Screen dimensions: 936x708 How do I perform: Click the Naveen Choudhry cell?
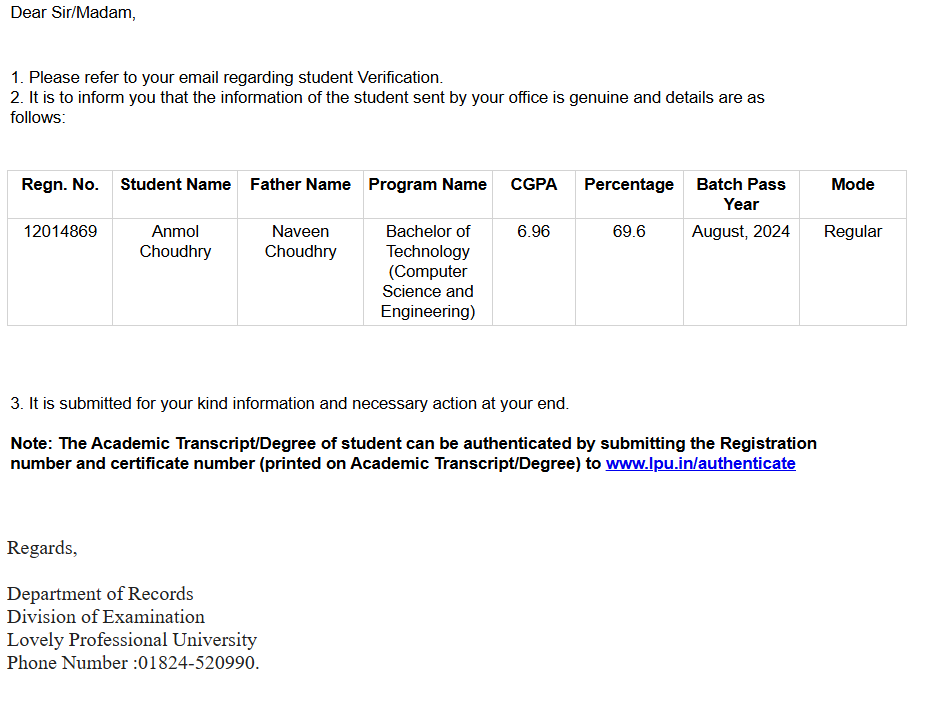click(300, 242)
